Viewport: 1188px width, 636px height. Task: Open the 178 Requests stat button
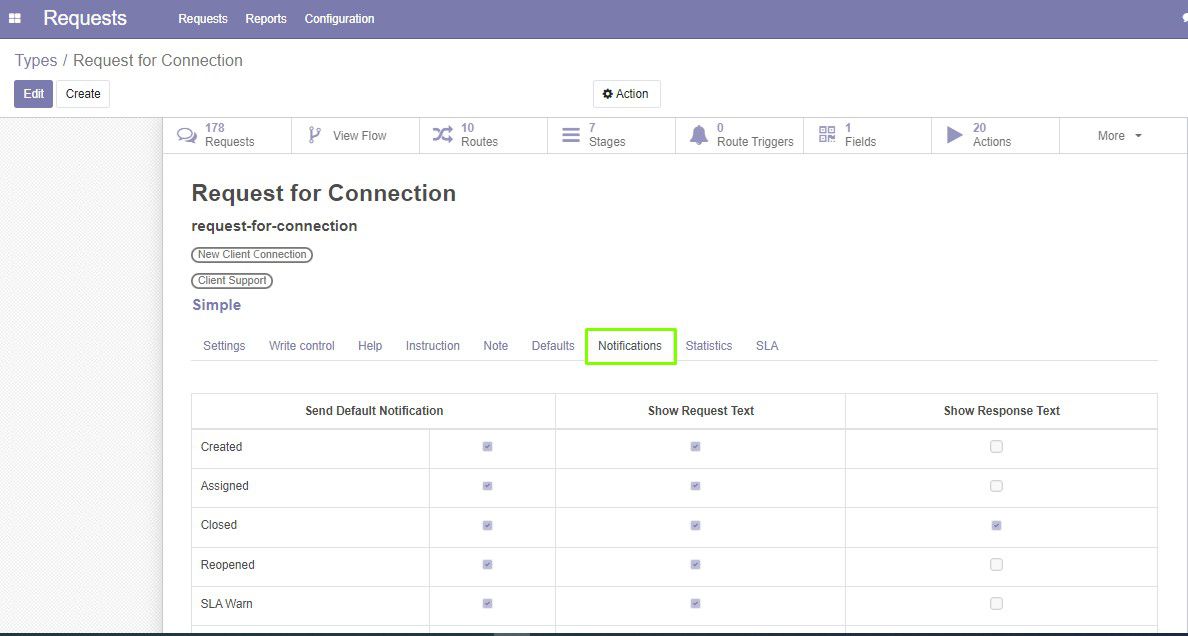coord(227,136)
